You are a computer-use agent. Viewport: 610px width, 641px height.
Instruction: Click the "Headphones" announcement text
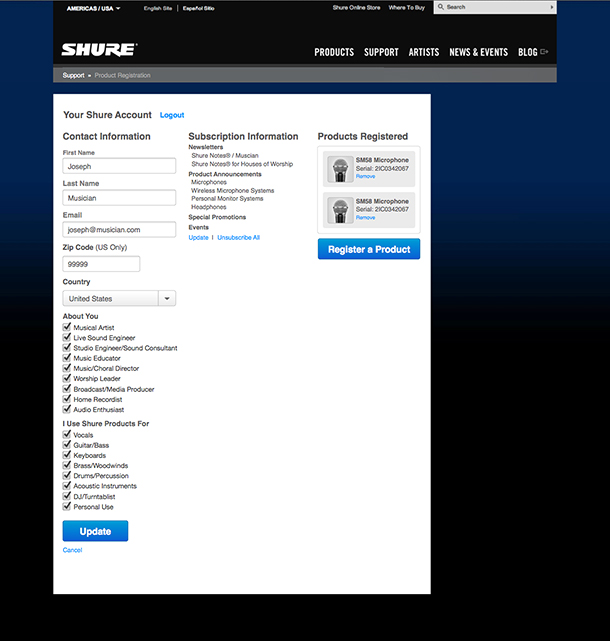(x=209, y=207)
